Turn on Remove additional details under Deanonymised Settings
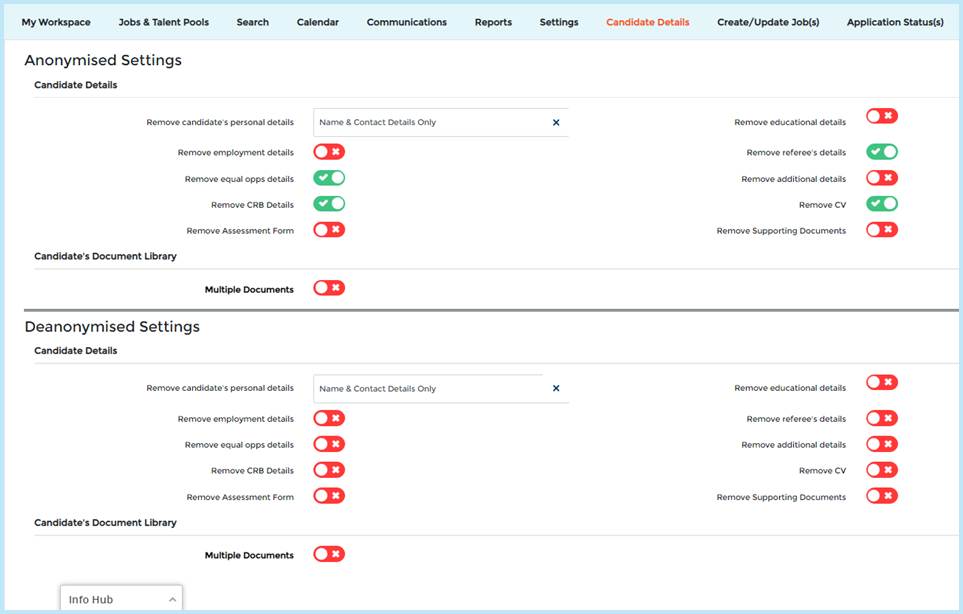 pyautogui.click(x=881, y=444)
